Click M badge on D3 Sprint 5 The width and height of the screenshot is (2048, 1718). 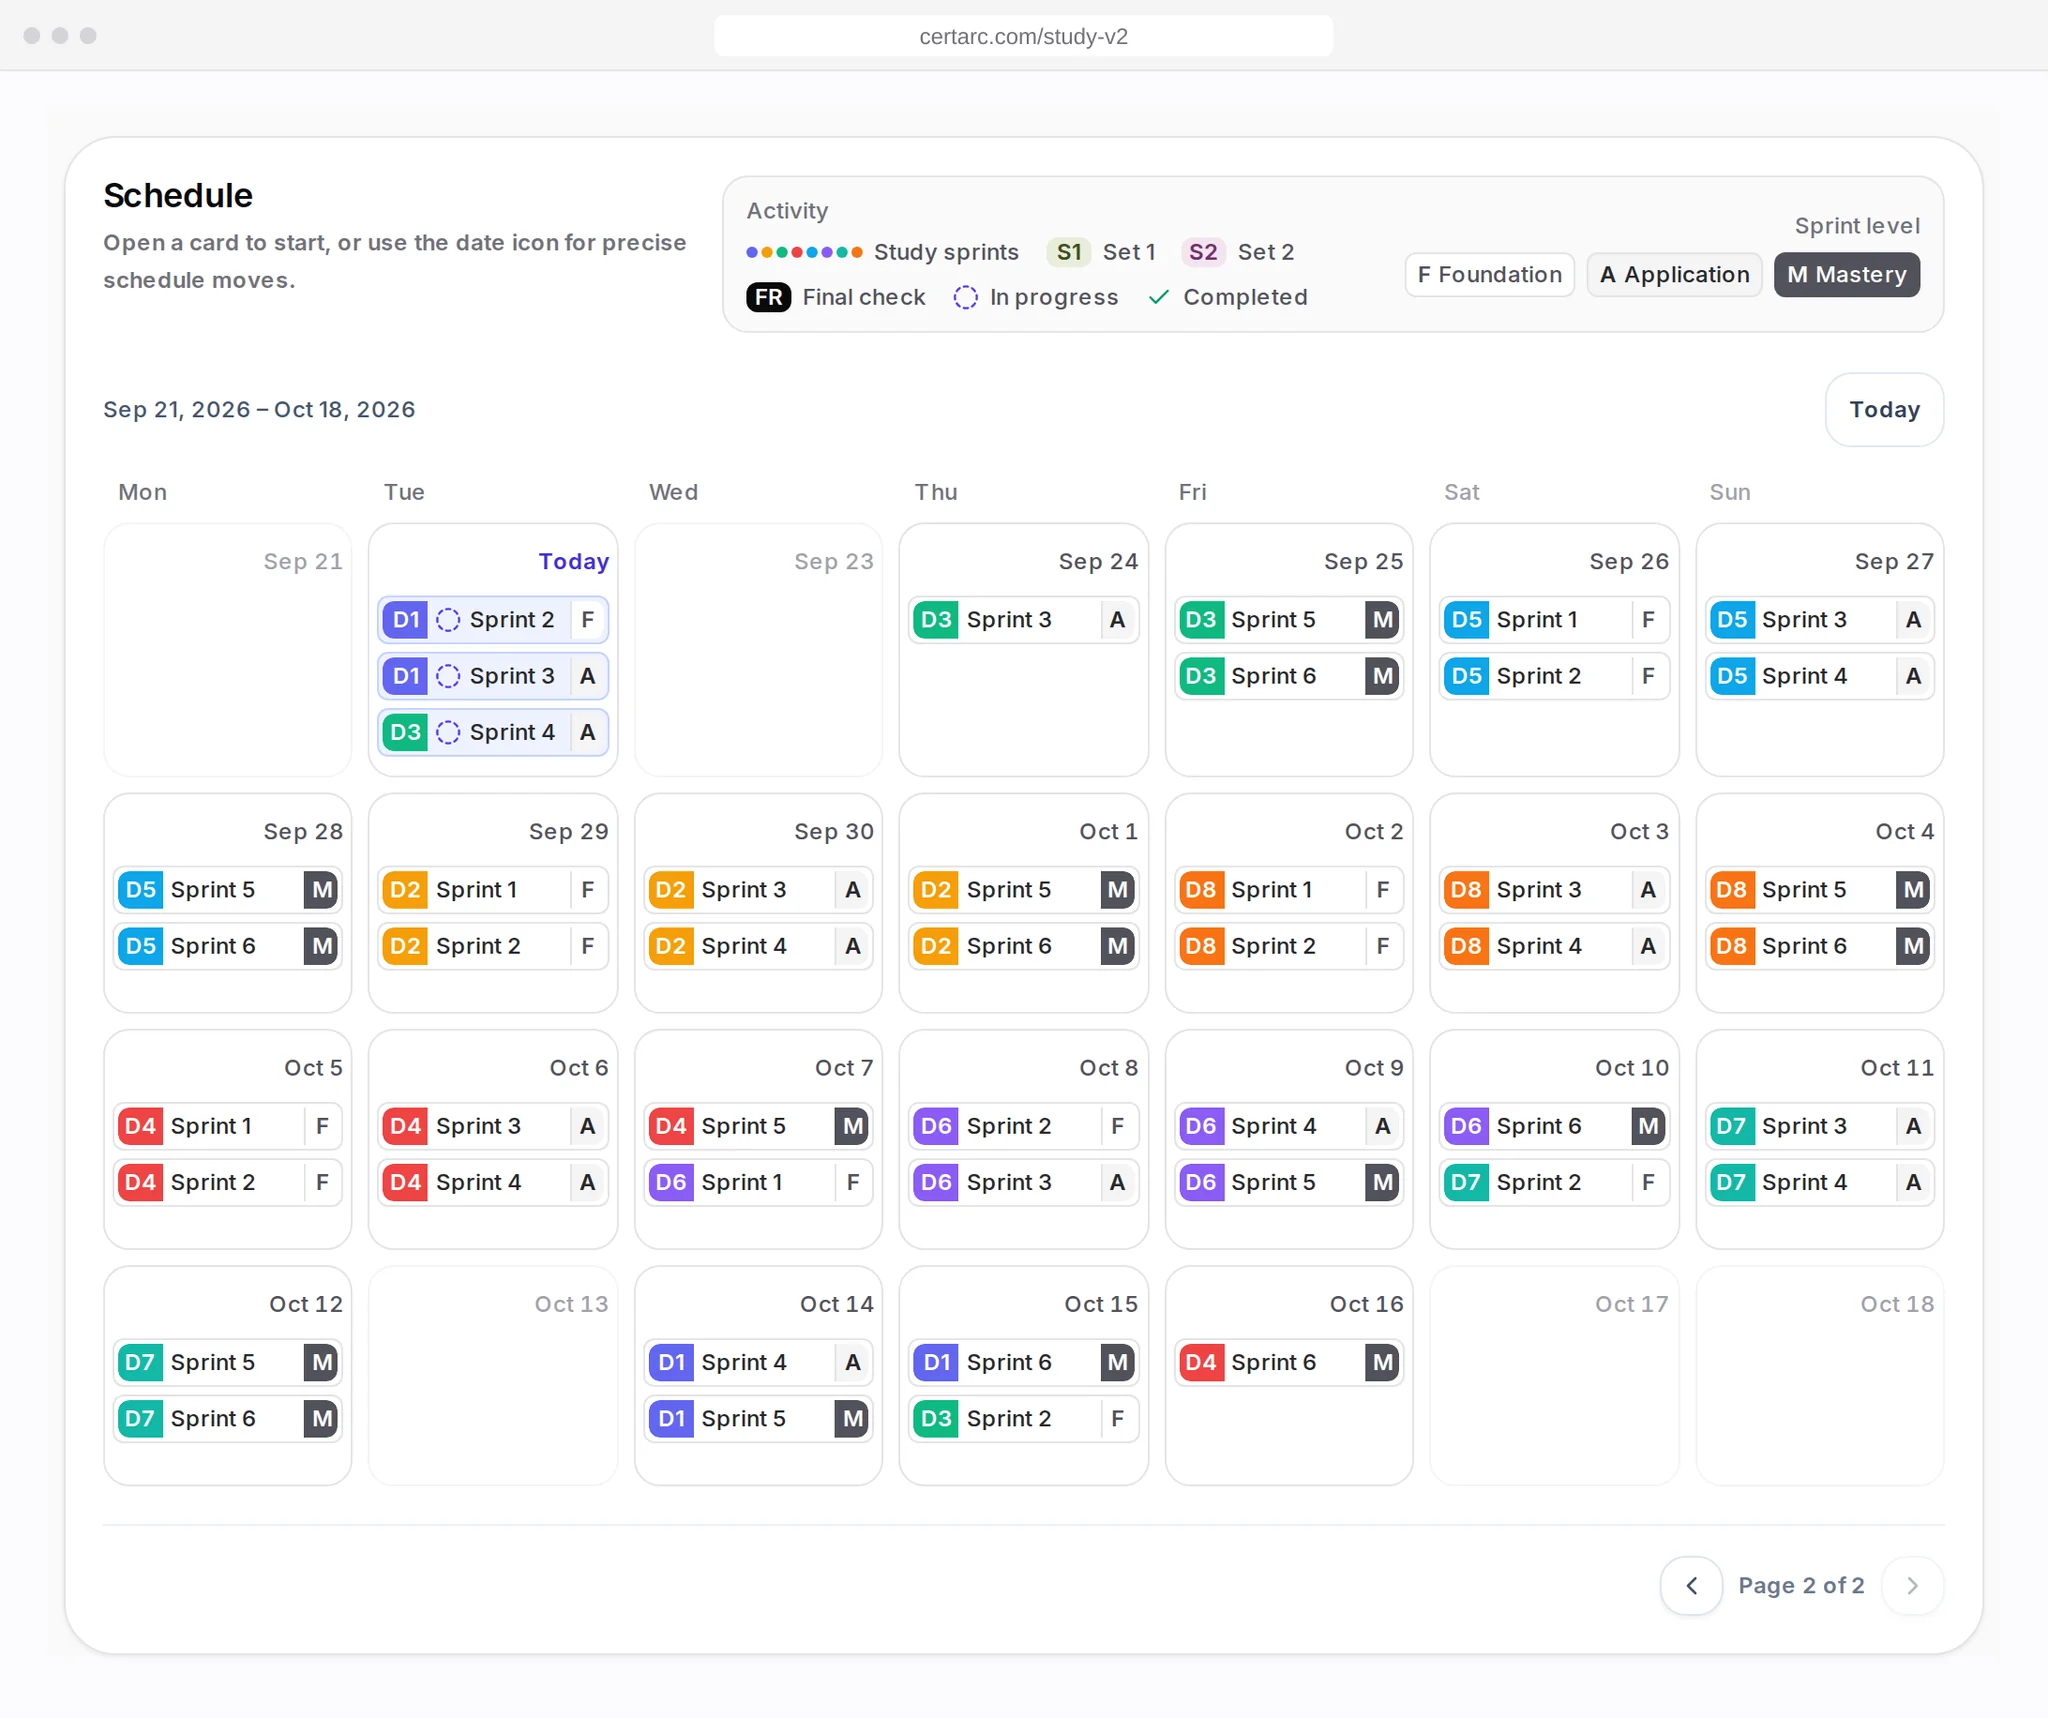coord(1382,620)
